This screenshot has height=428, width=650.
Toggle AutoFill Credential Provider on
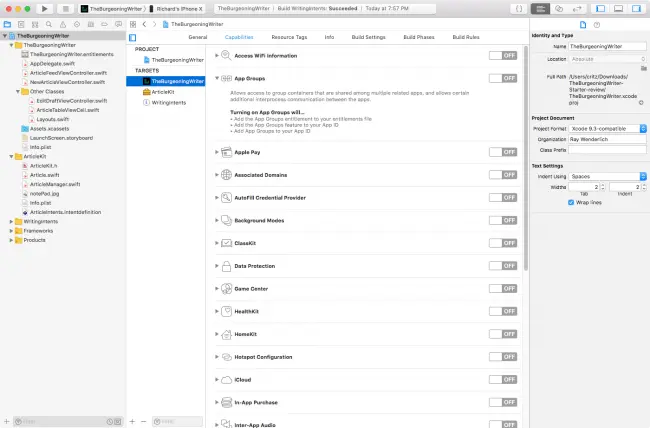503,198
